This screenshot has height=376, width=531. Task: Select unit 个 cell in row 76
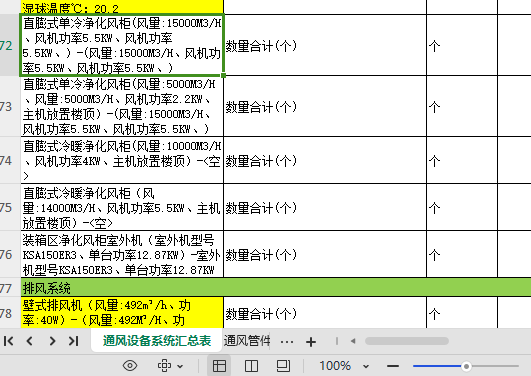[x=462, y=254]
